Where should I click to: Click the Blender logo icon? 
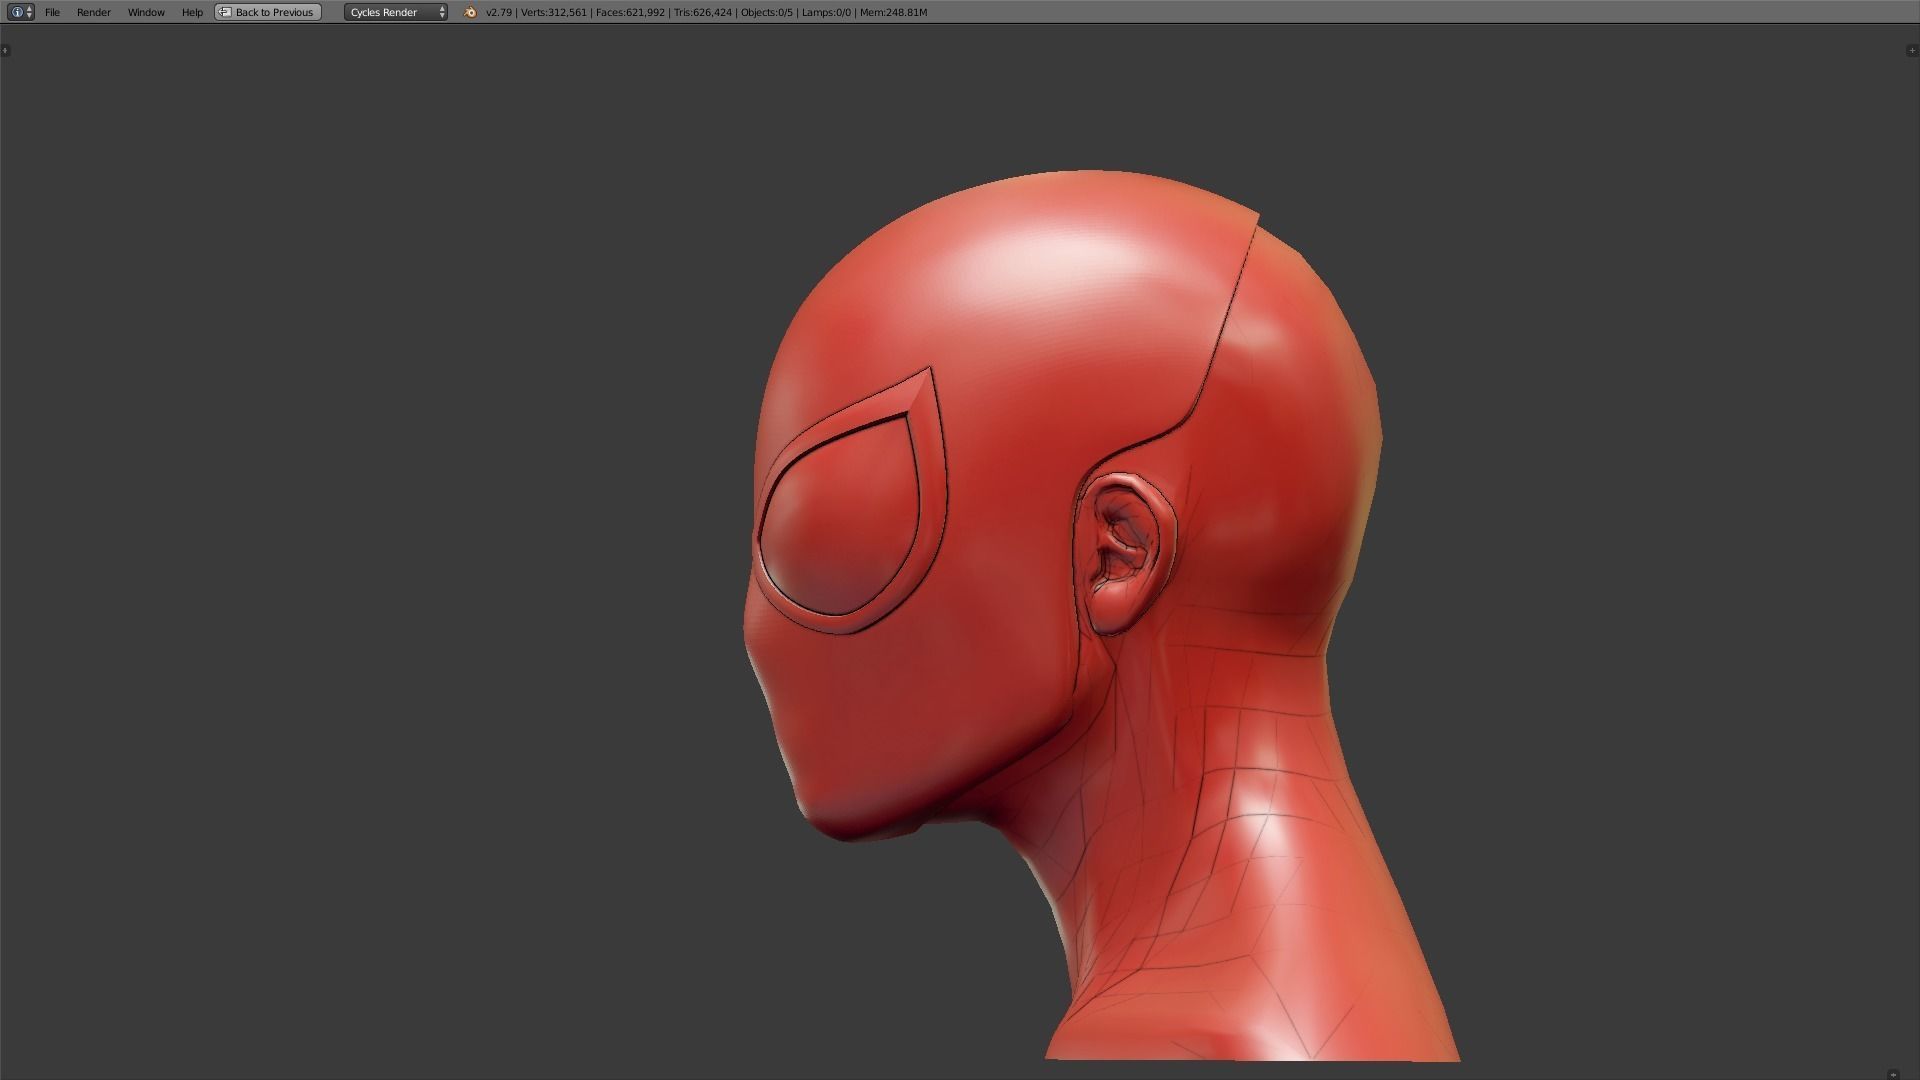tap(470, 12)
